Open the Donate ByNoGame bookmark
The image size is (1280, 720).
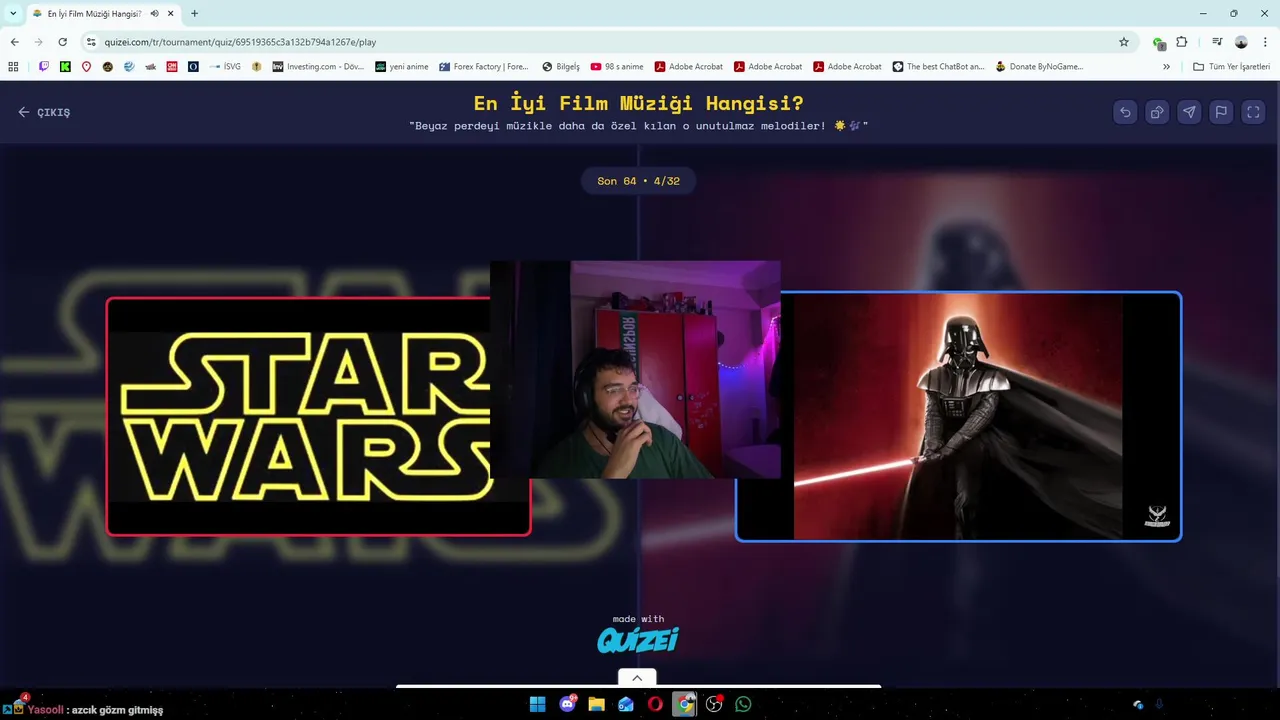coord(1040,67)
